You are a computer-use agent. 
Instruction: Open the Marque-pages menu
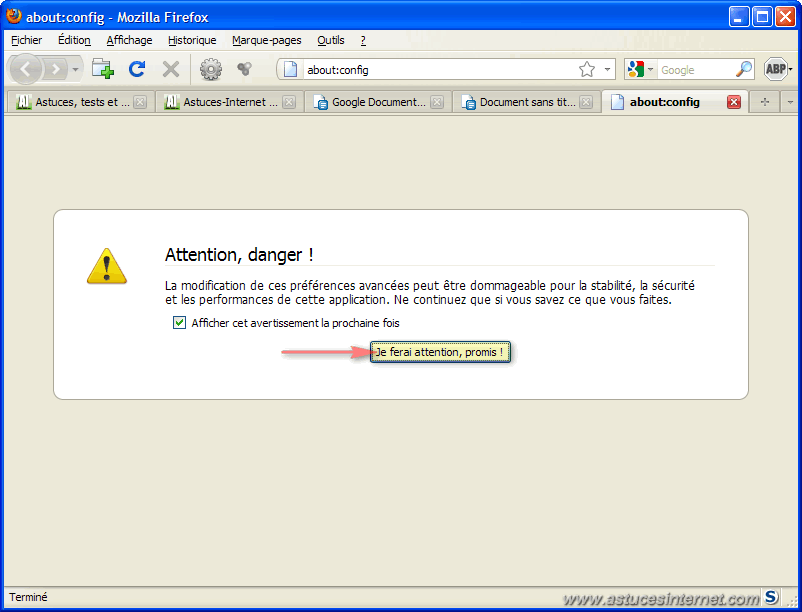266,40
